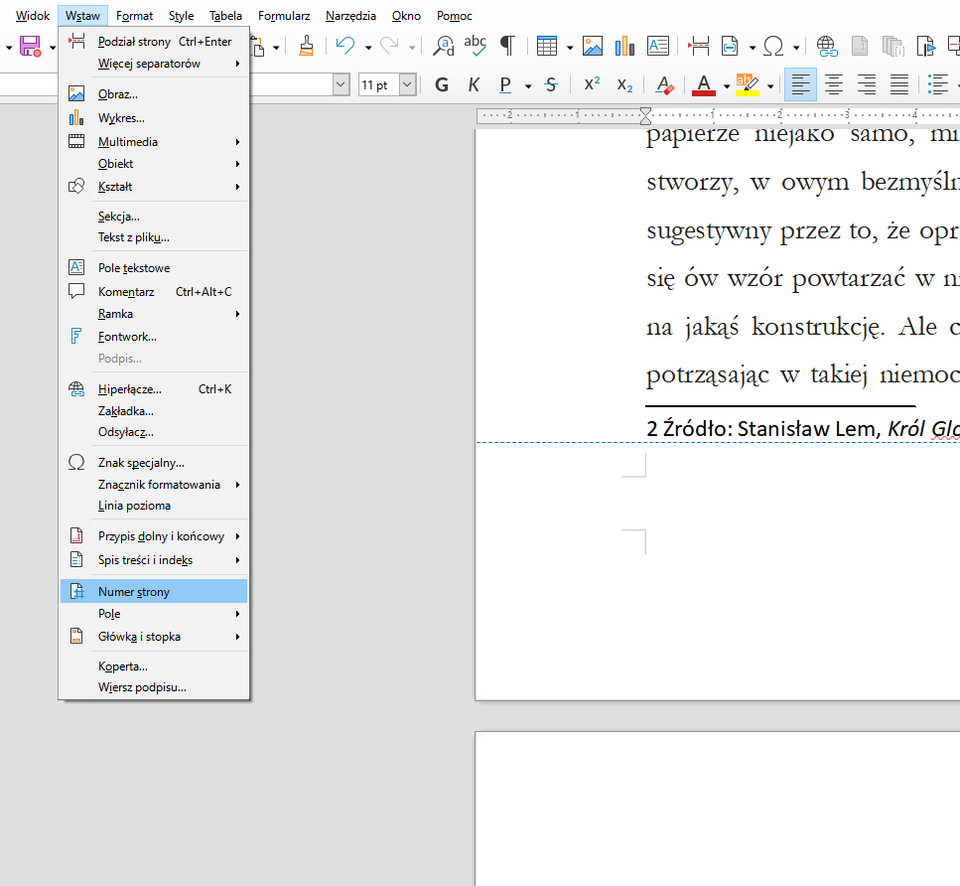Show formatting marks with the pilcrow icon
The image size is (960, 886).
point(509,45)
